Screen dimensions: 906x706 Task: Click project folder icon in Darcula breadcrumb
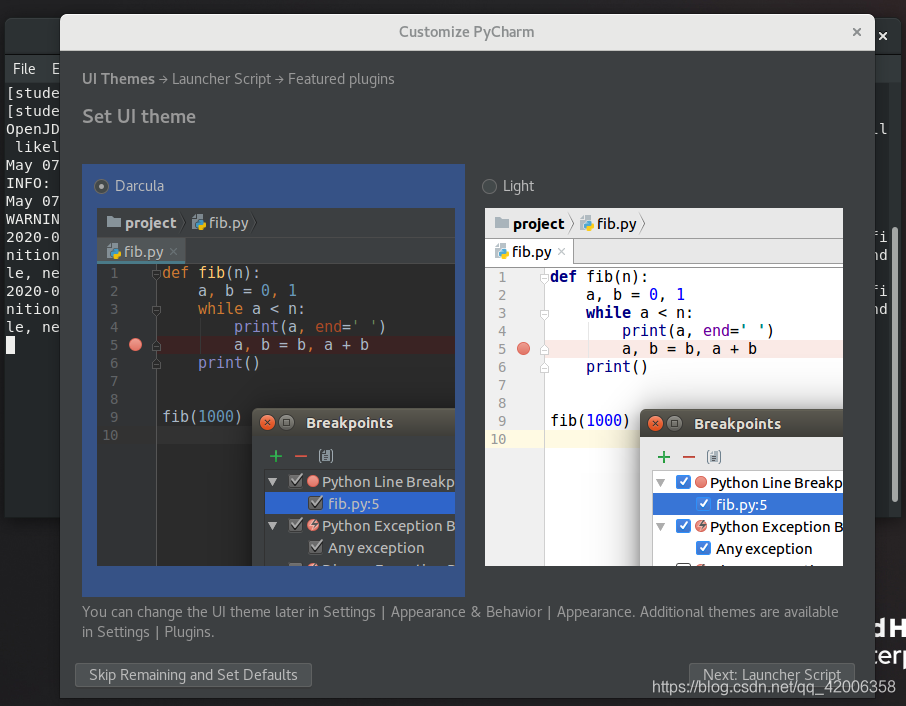click(114, 222)
